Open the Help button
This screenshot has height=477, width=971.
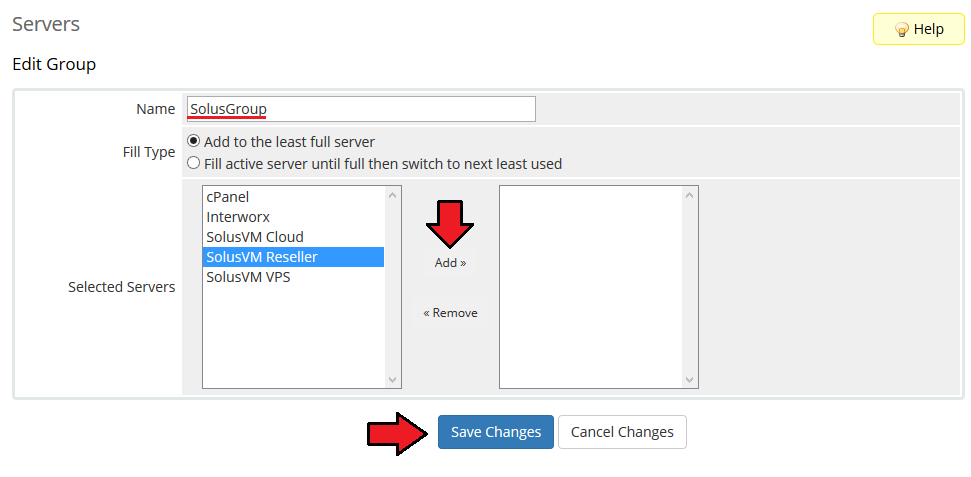click(918, 29)
